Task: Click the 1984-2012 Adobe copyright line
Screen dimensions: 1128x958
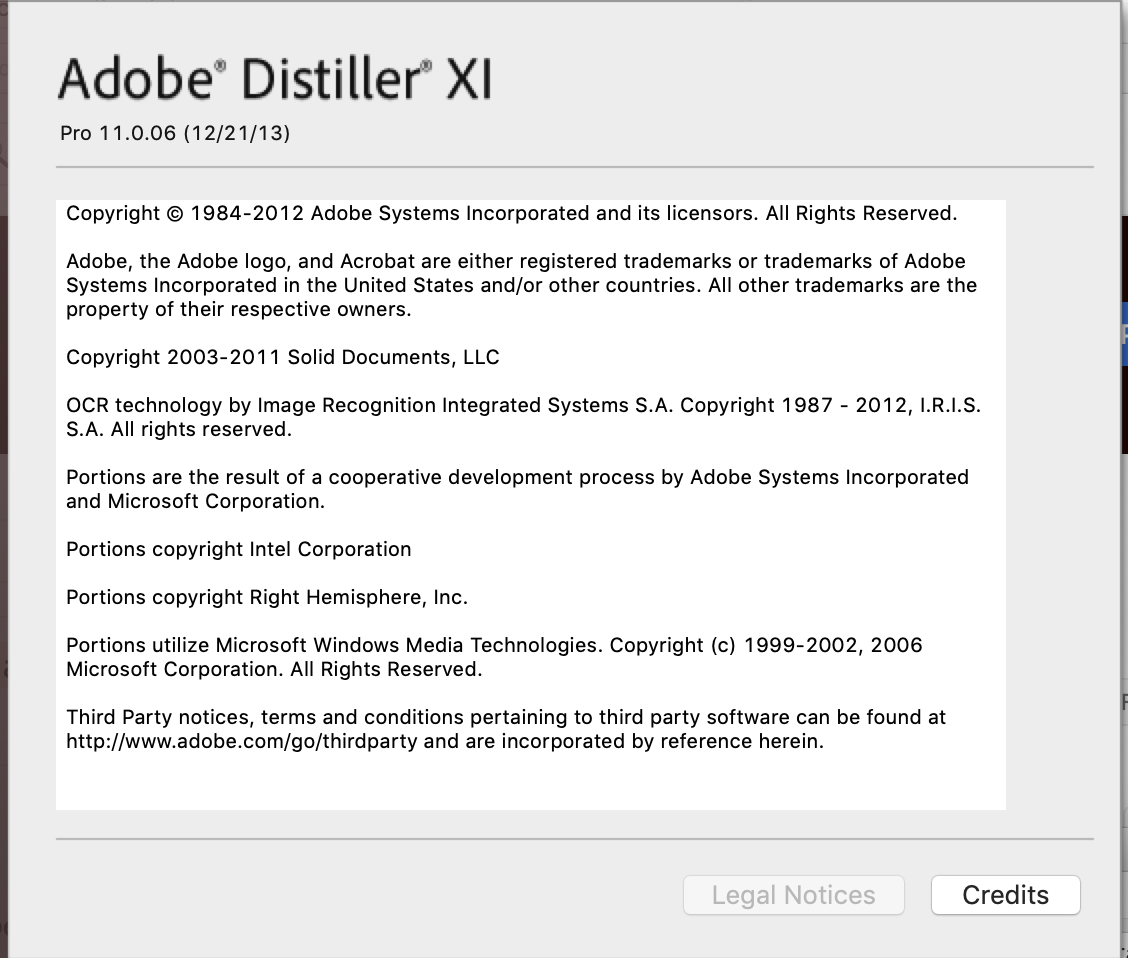Action: (511, 213)
